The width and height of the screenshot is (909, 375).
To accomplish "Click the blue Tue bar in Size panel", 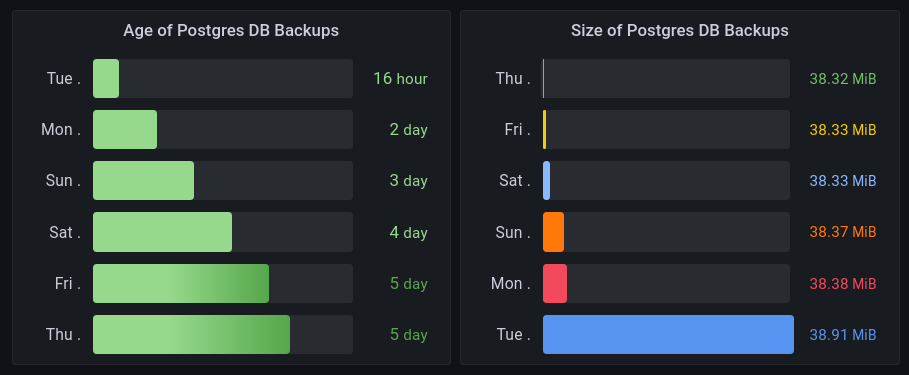I will pyautogui.click(x=668, y=334).
